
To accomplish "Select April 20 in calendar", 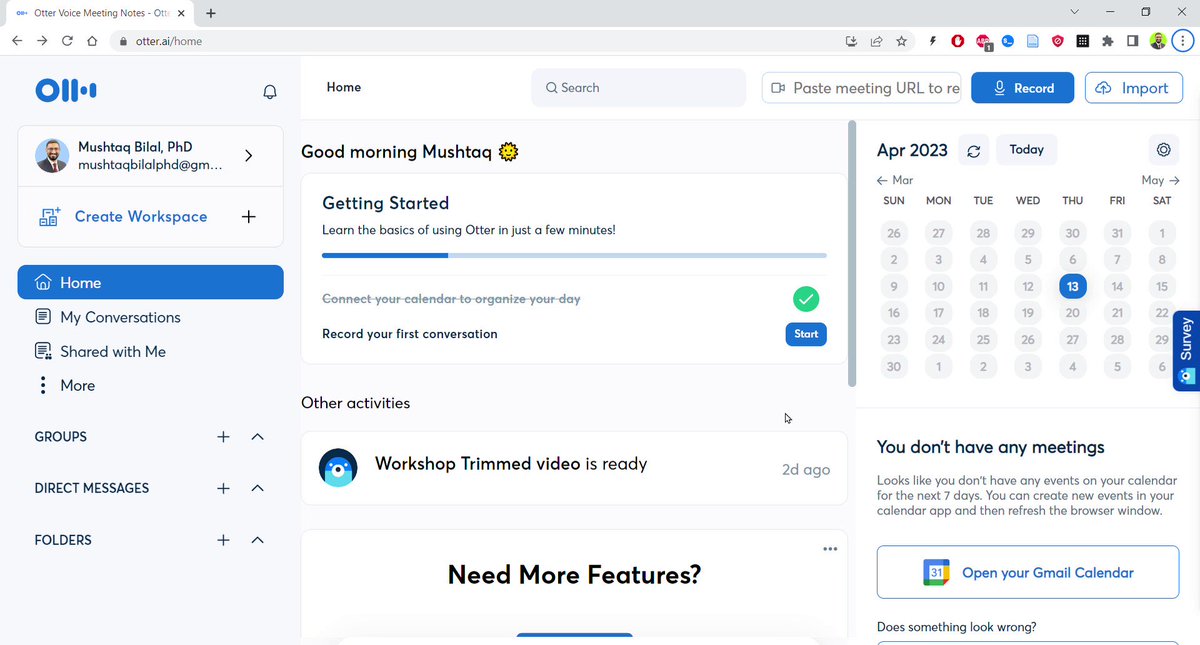I will coord(1072,313).
